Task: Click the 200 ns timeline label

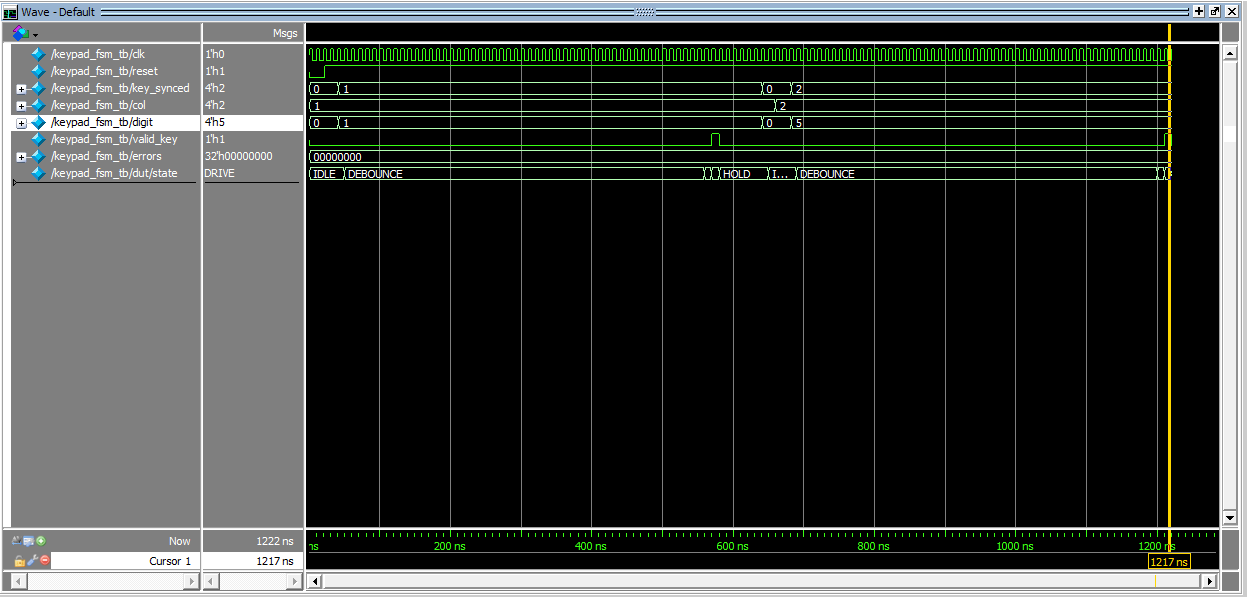Action: tap(449, 546)
